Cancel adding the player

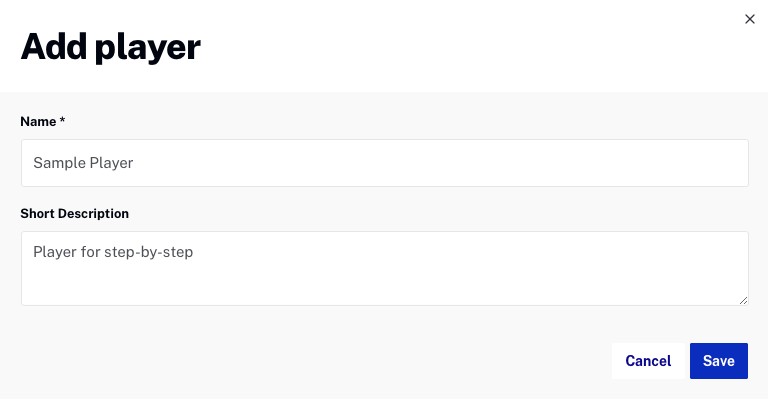(x=648, y=361)
